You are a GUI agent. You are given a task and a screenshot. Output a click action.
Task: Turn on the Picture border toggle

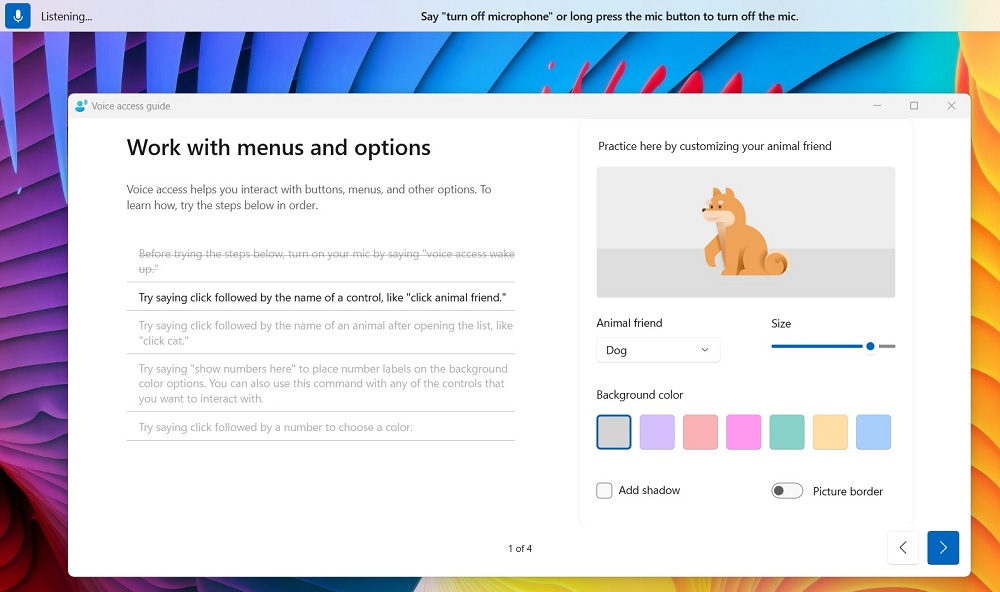[787, 490]
